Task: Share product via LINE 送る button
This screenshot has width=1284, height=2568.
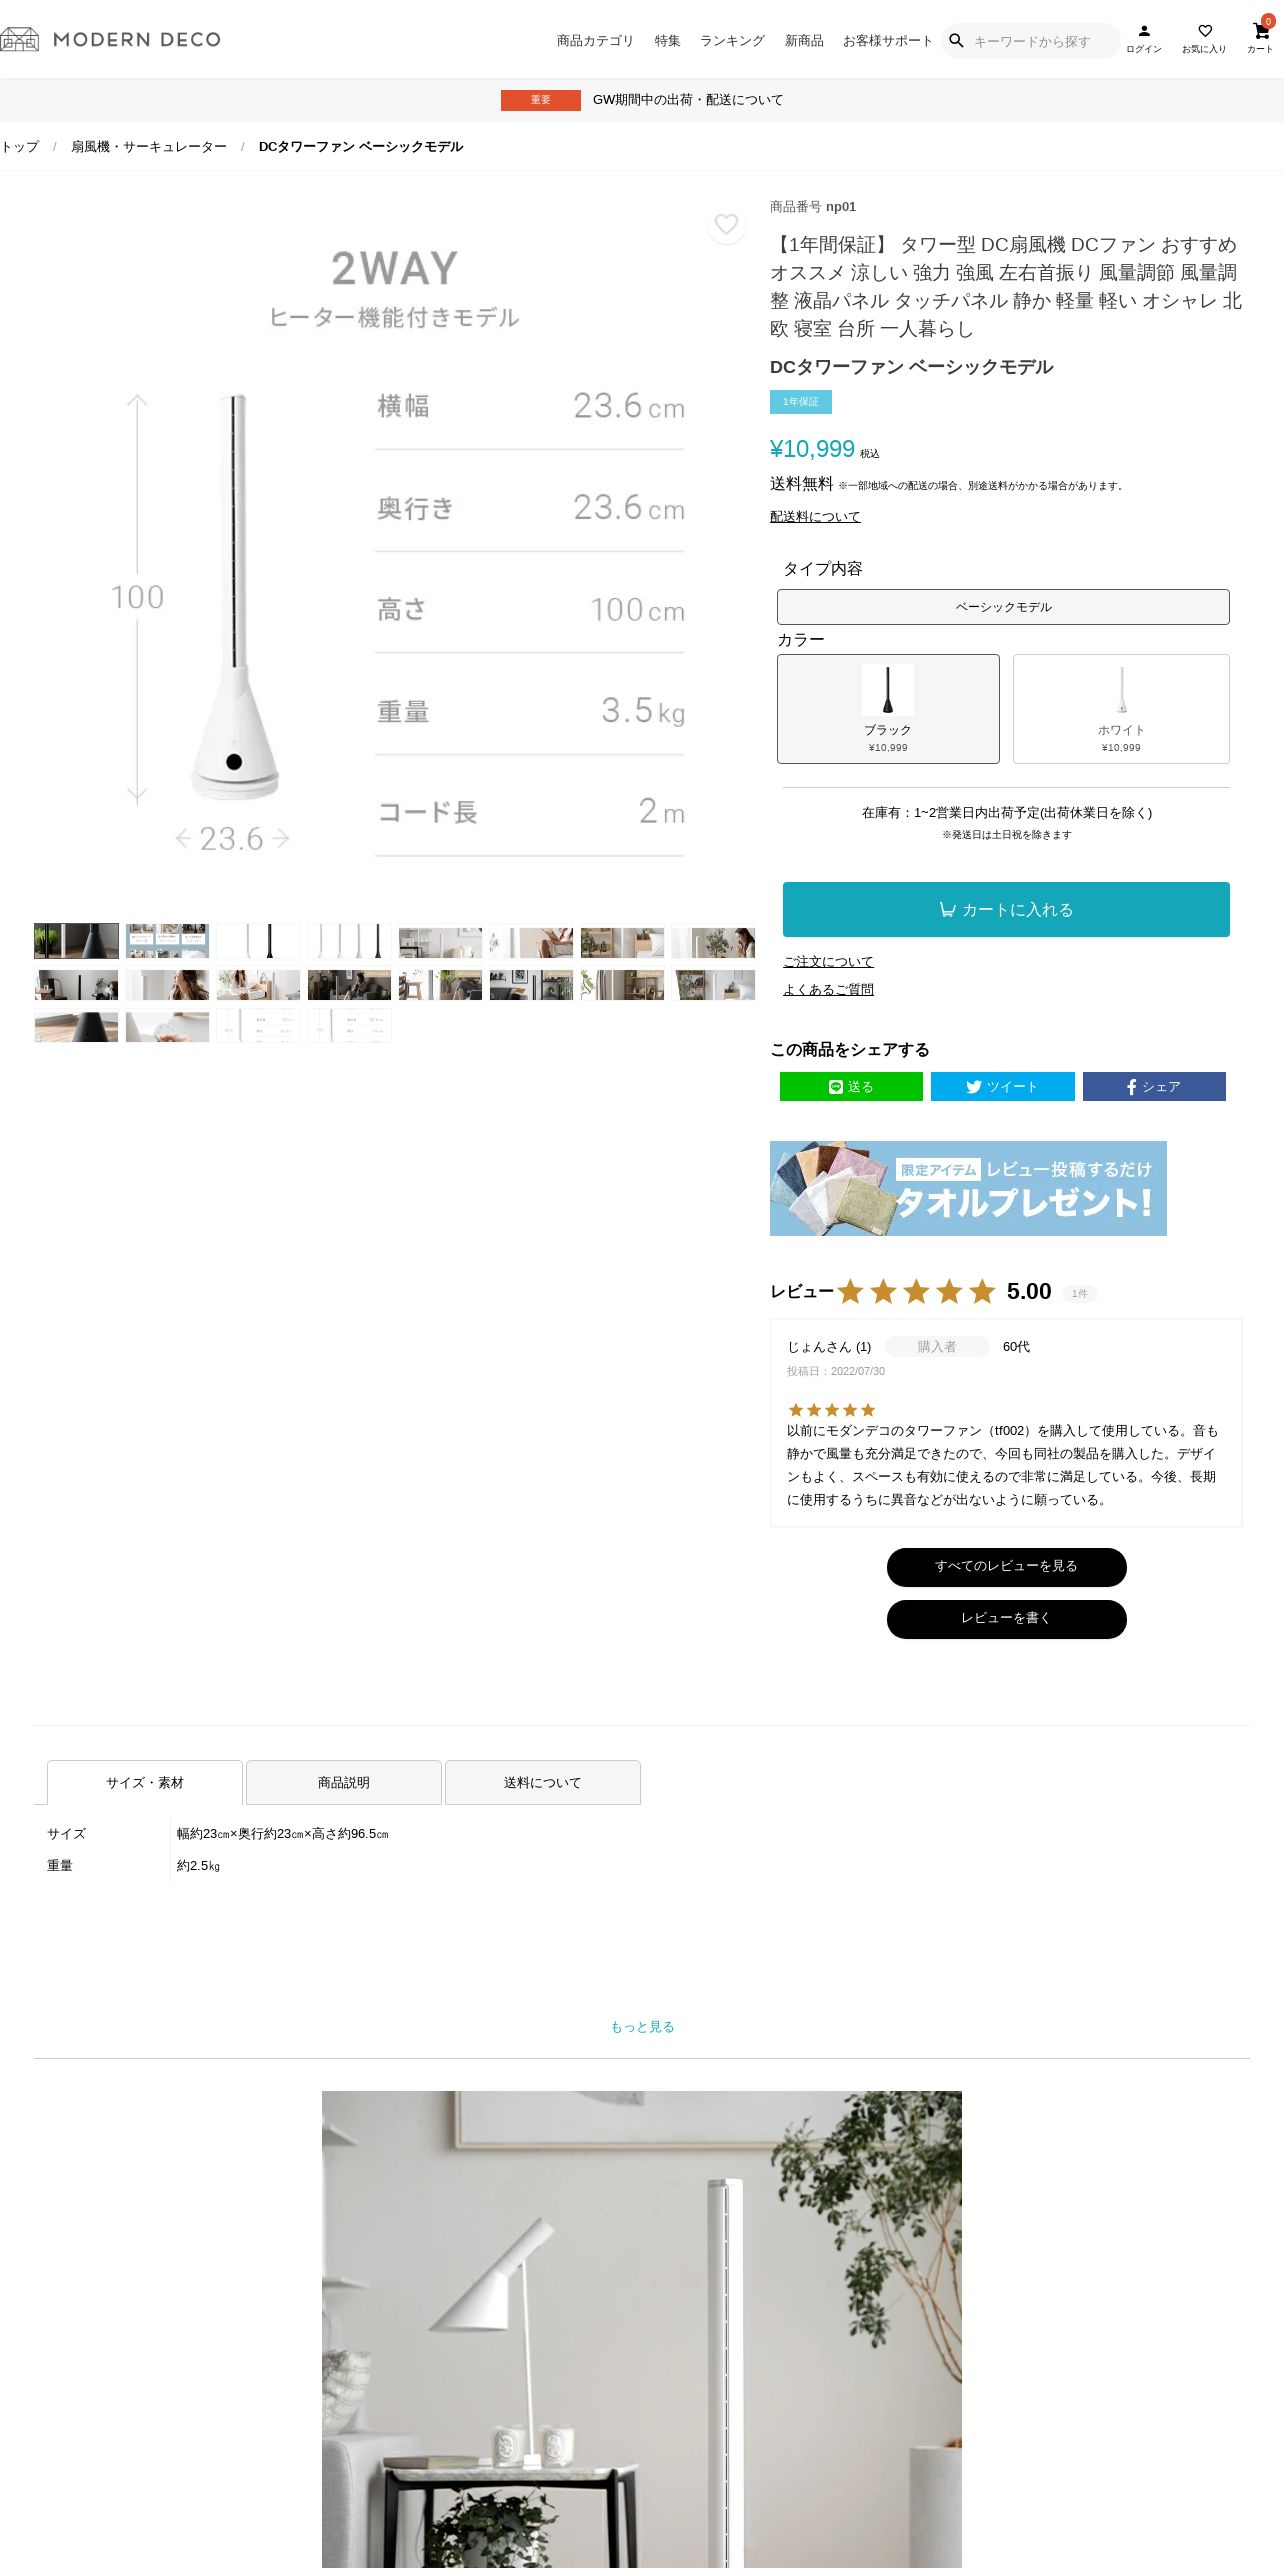Action: tap(851, 1087)
